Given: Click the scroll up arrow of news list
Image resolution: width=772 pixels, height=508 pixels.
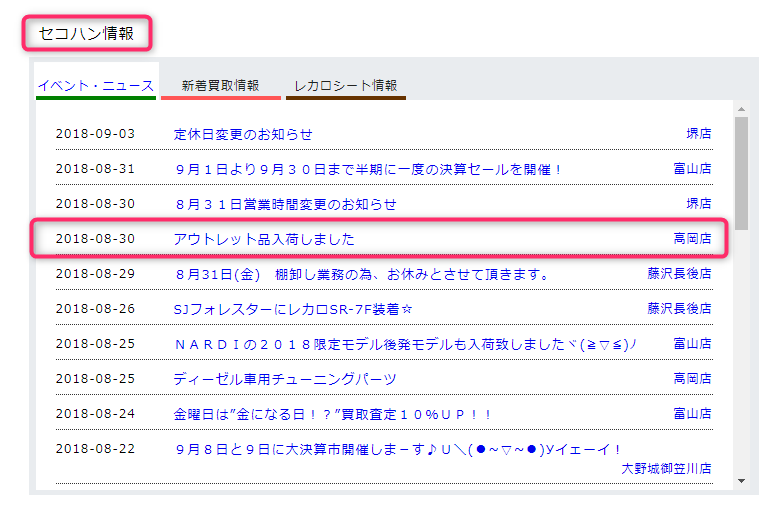Looking at the screenshot, I should [x=741, y=108].
